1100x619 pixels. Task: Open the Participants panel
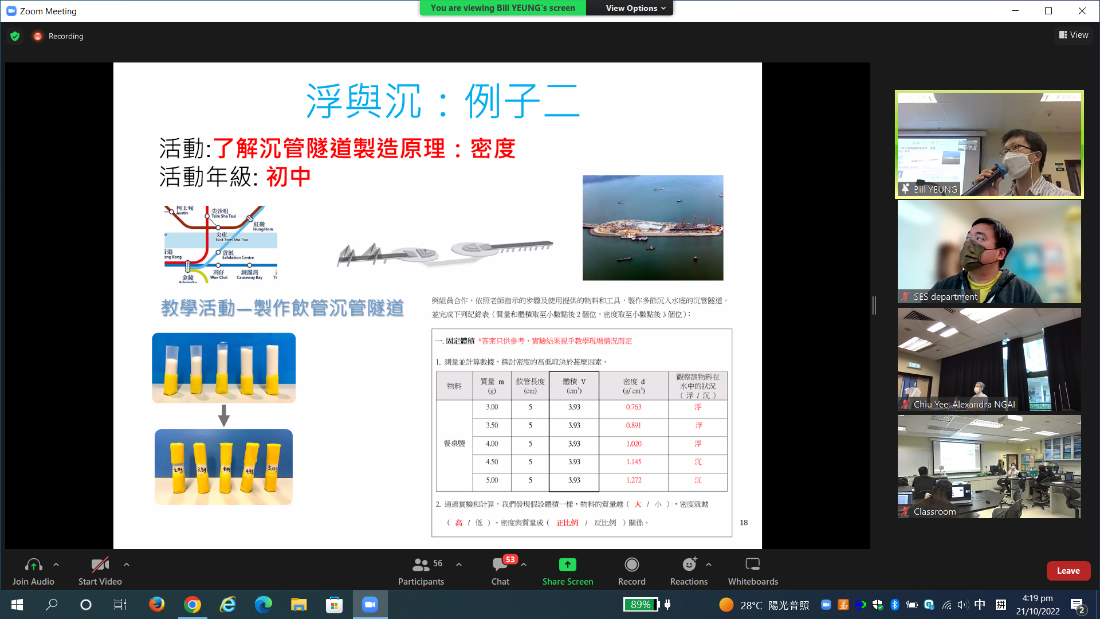[421, 565]
